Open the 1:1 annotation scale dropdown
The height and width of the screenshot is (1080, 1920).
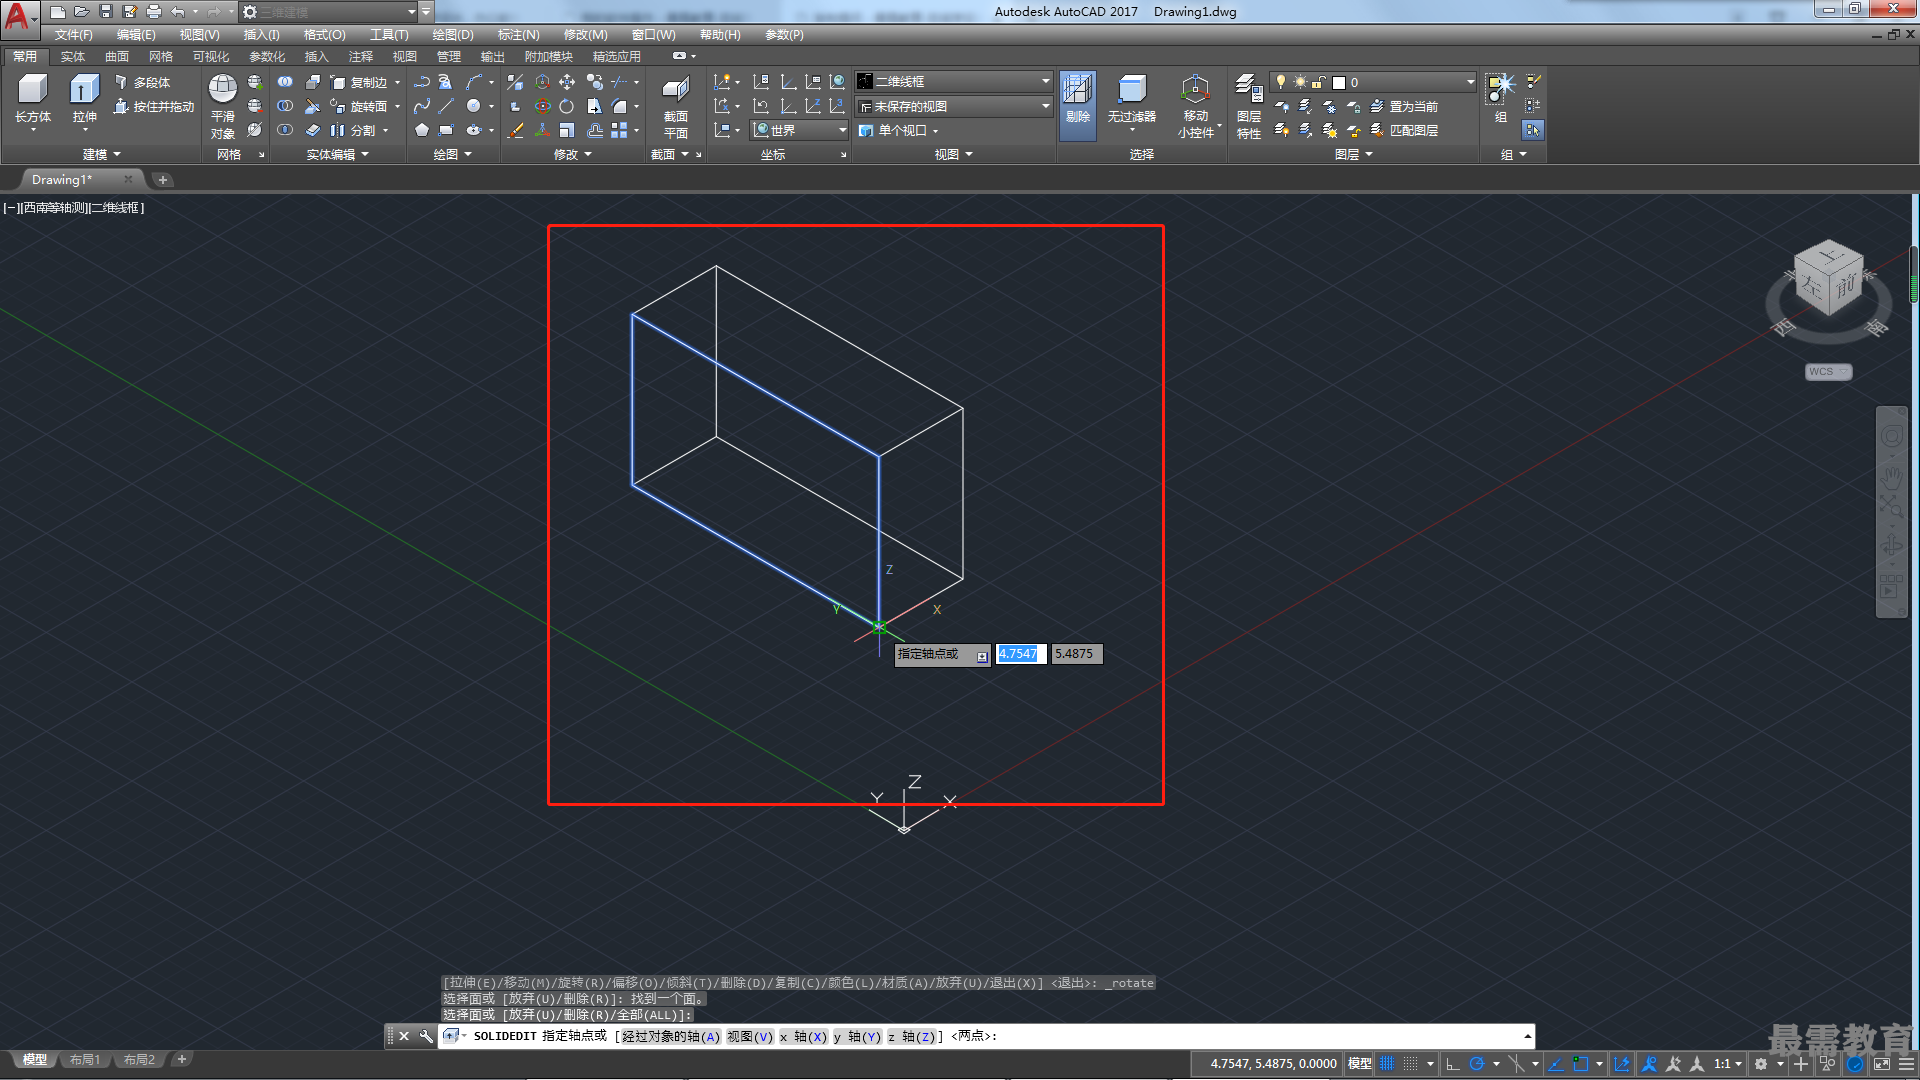[1727, 1064]
